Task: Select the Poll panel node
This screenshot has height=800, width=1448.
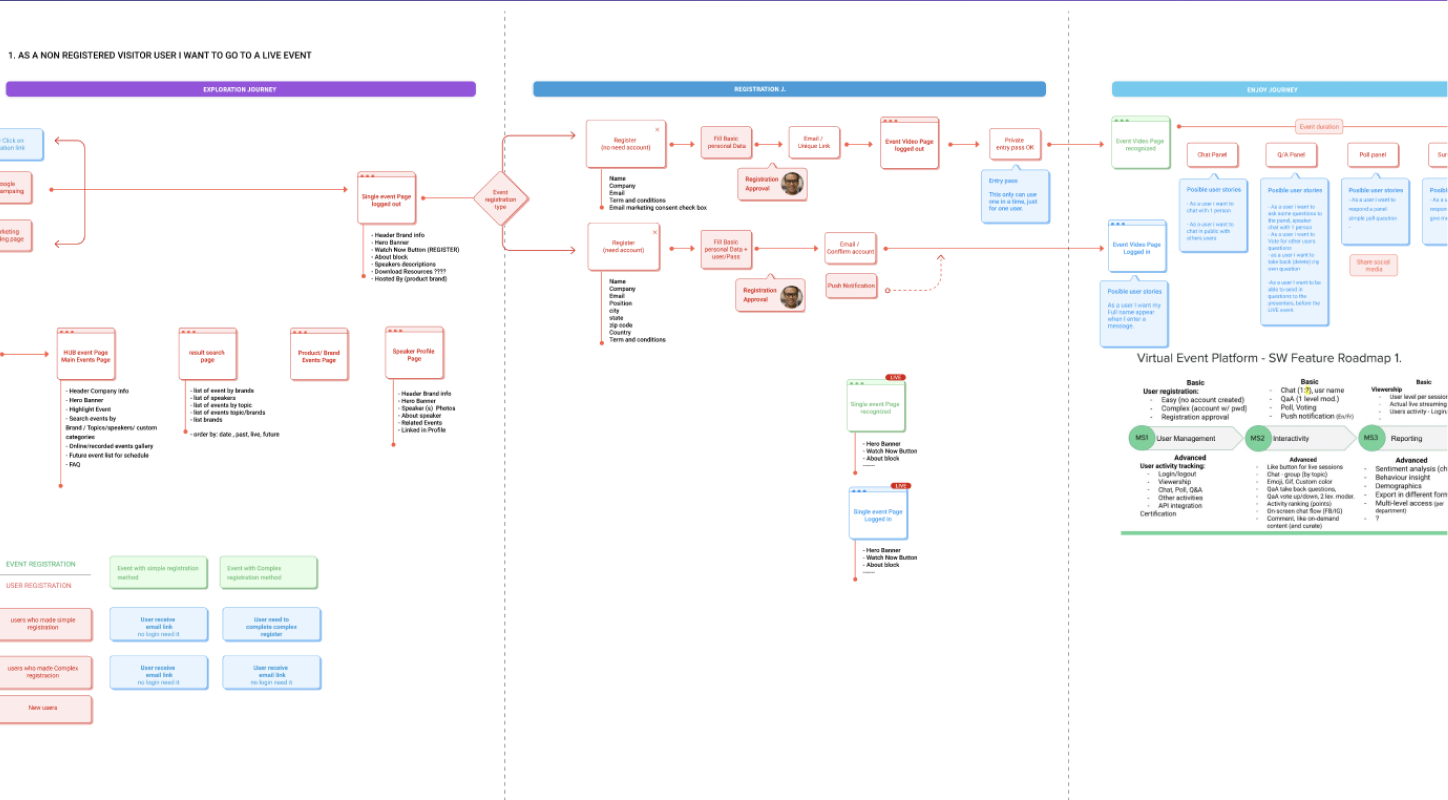Action: coord(1372,155)
